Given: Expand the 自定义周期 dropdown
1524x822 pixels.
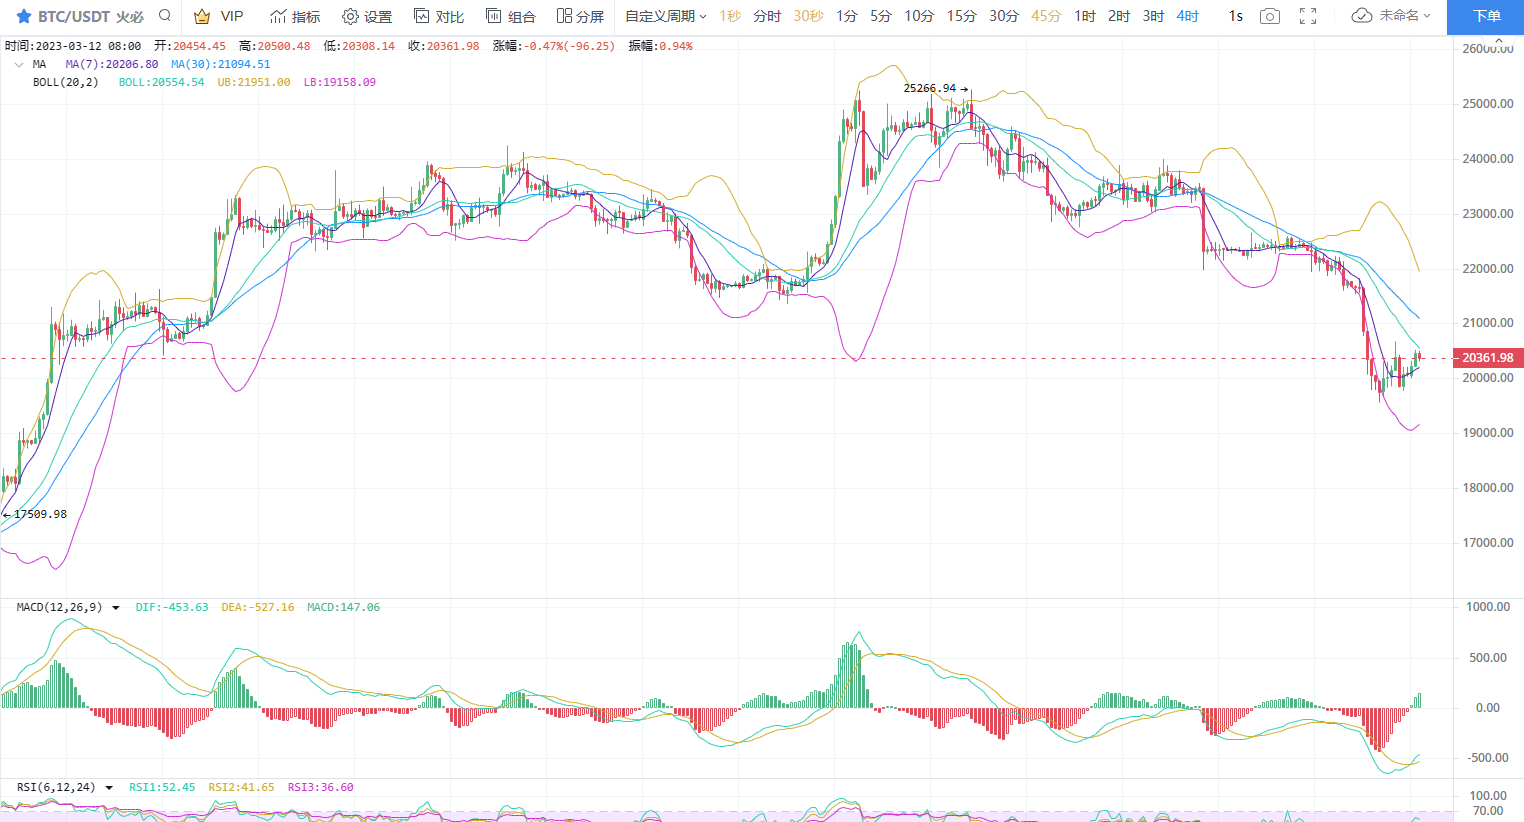Looking at the screenshot, I should coord(666,16).
